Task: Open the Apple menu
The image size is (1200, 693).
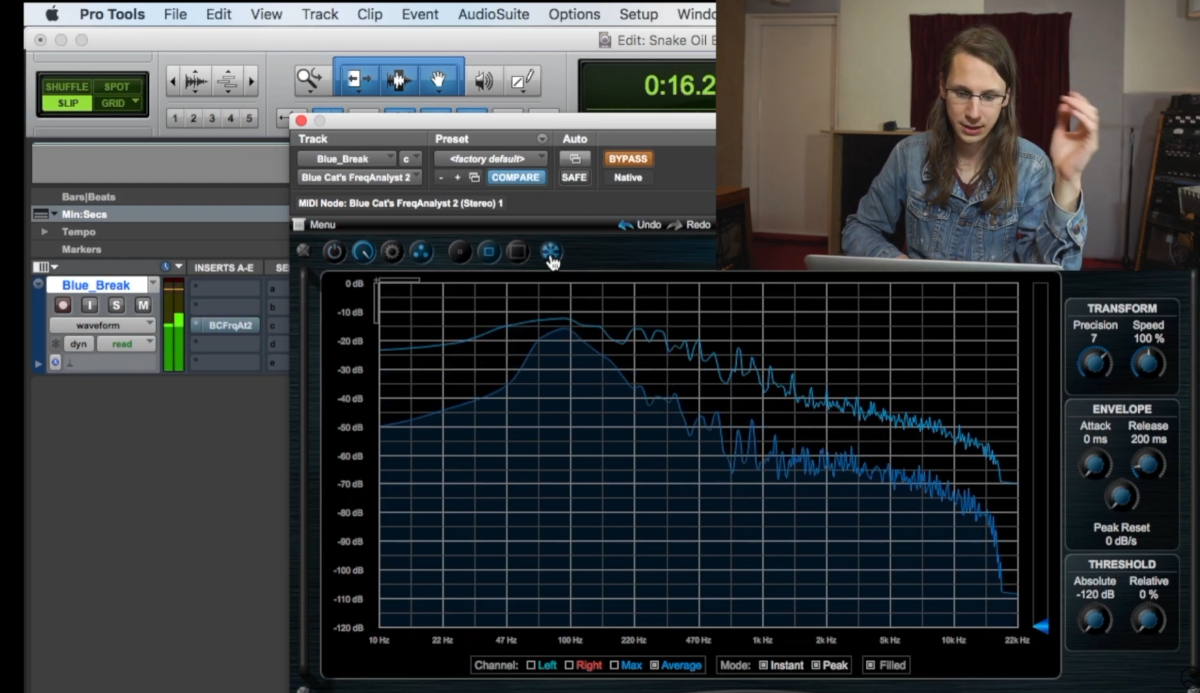Action: pos(52,14)
